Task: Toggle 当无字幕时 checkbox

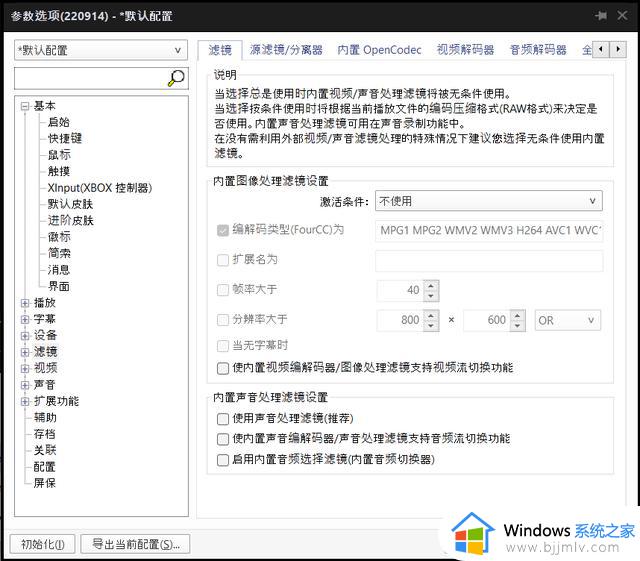Action: [223, 346]
